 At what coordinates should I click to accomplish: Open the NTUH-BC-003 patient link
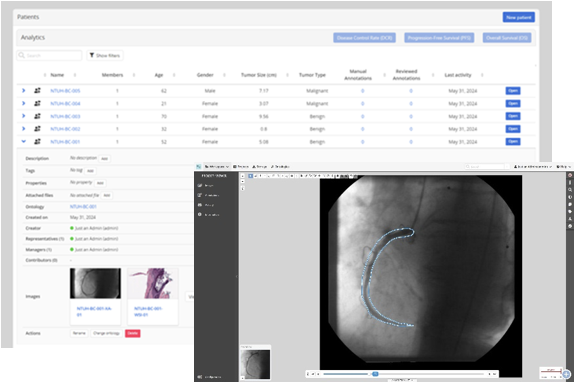[x=65, y=116]
